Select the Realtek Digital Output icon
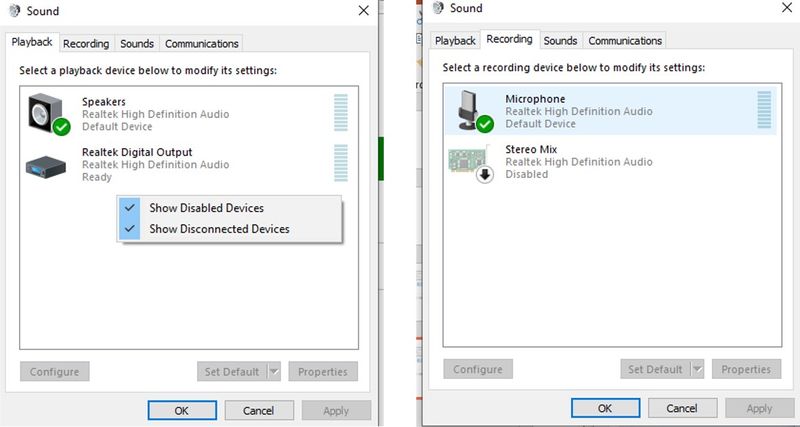 point(46,165)
